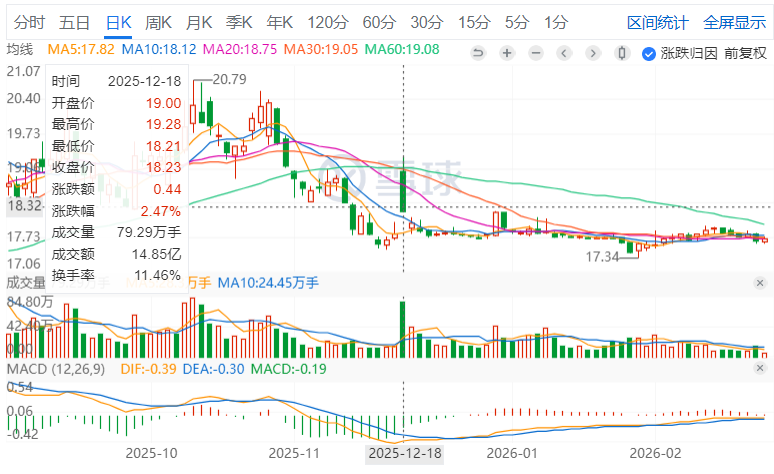The image size is (774, 474).
Task: Select the 月K tab
Action: (199, 22)
